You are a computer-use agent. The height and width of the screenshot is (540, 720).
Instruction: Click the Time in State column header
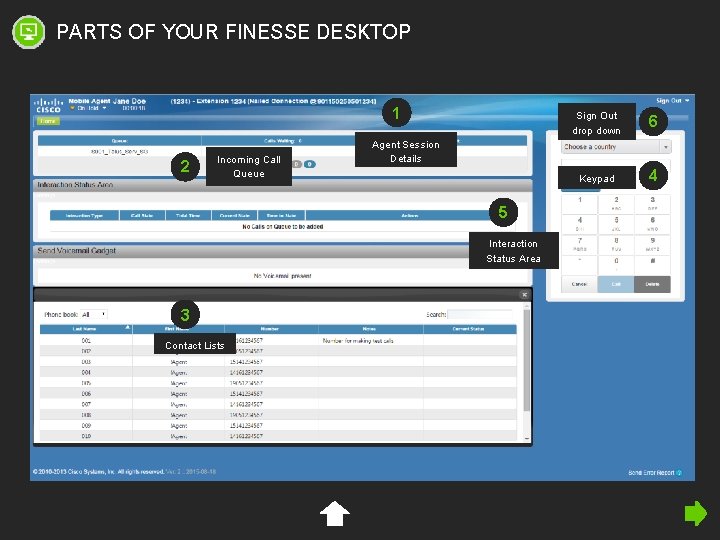click(x=281, y=215)
